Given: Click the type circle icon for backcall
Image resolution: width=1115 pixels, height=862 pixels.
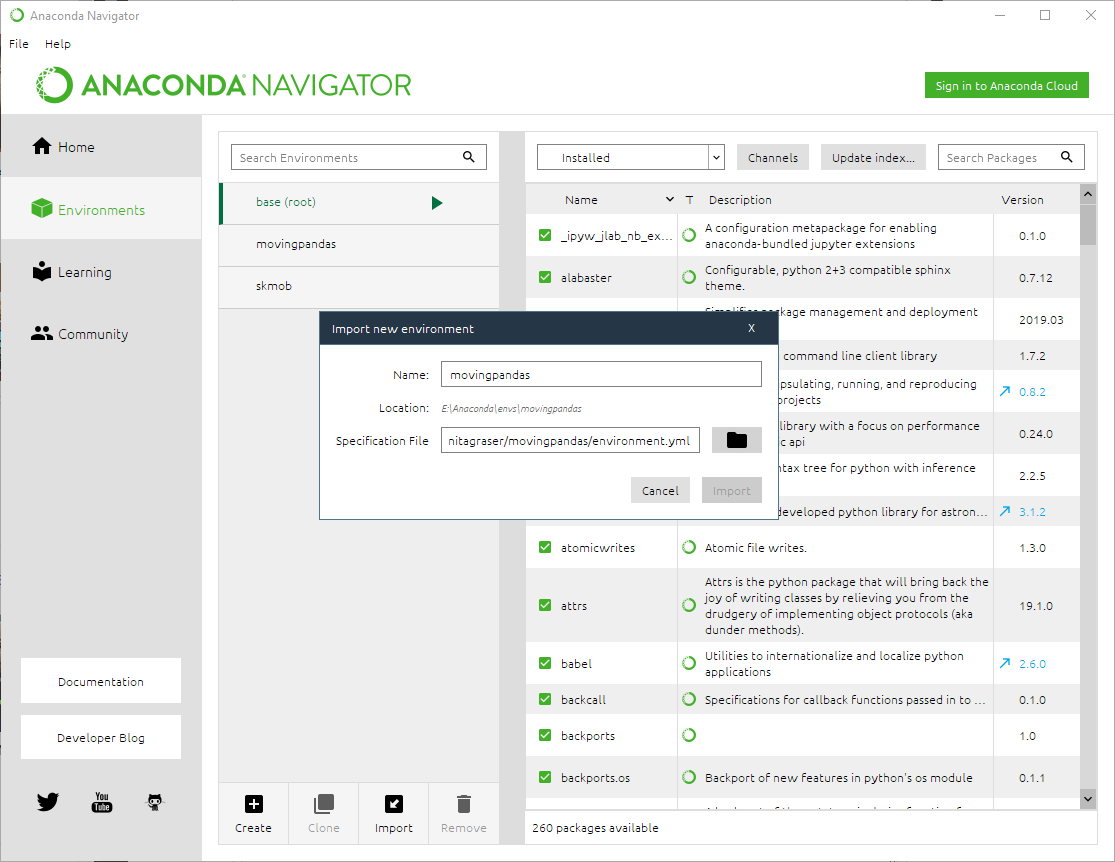Looking at the screenshot, I should tap(689, 699).
